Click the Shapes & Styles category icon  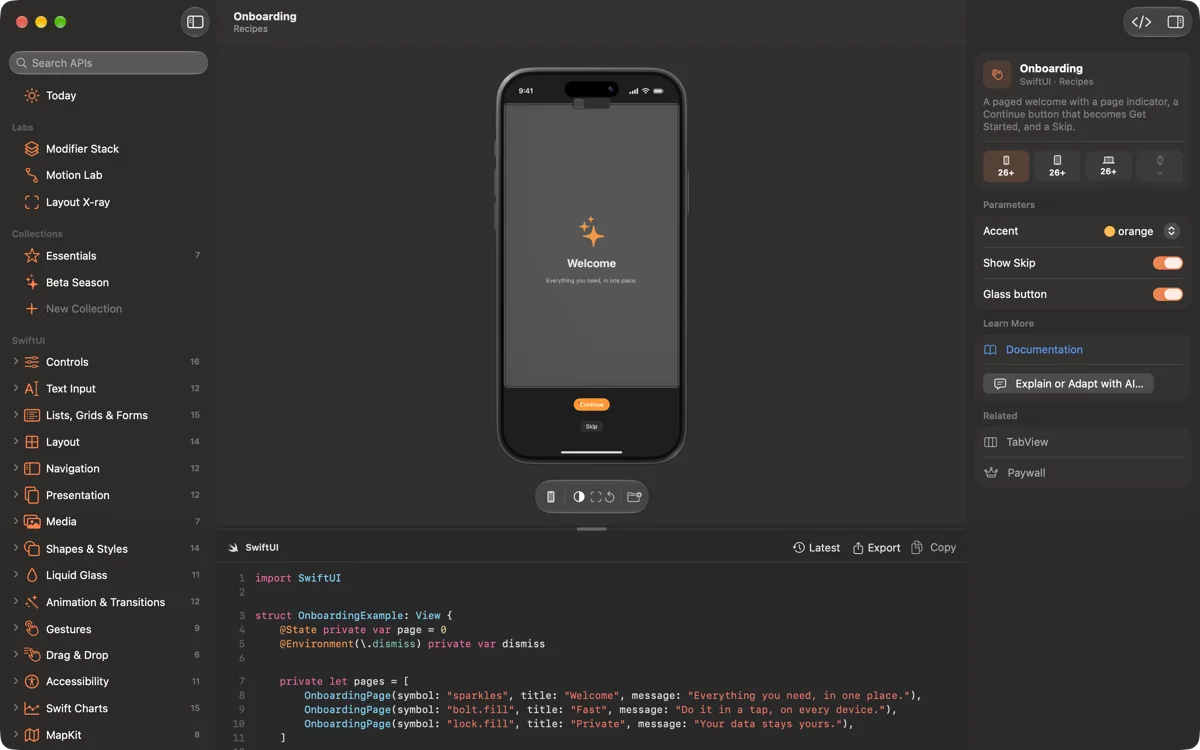(x=32, y=549)
